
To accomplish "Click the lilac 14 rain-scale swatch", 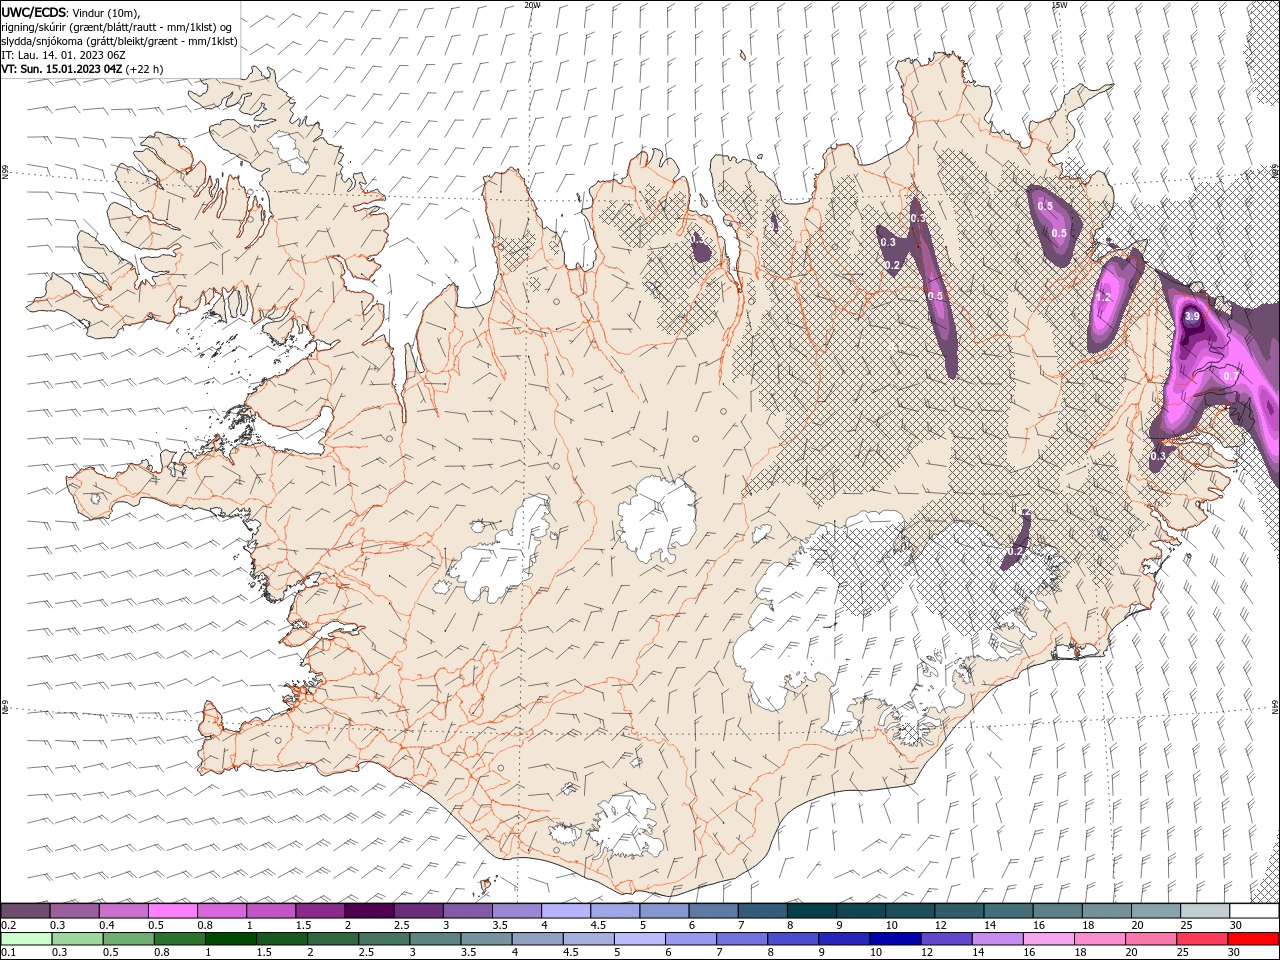I will [x=998, y=939].
